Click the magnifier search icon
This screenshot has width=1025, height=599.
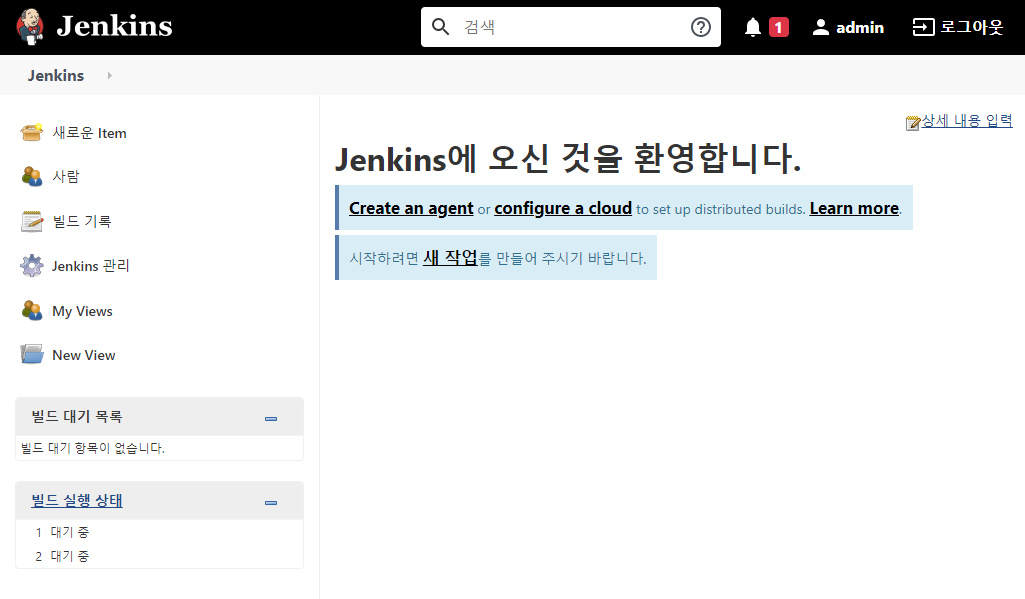(x=441, y=27)
